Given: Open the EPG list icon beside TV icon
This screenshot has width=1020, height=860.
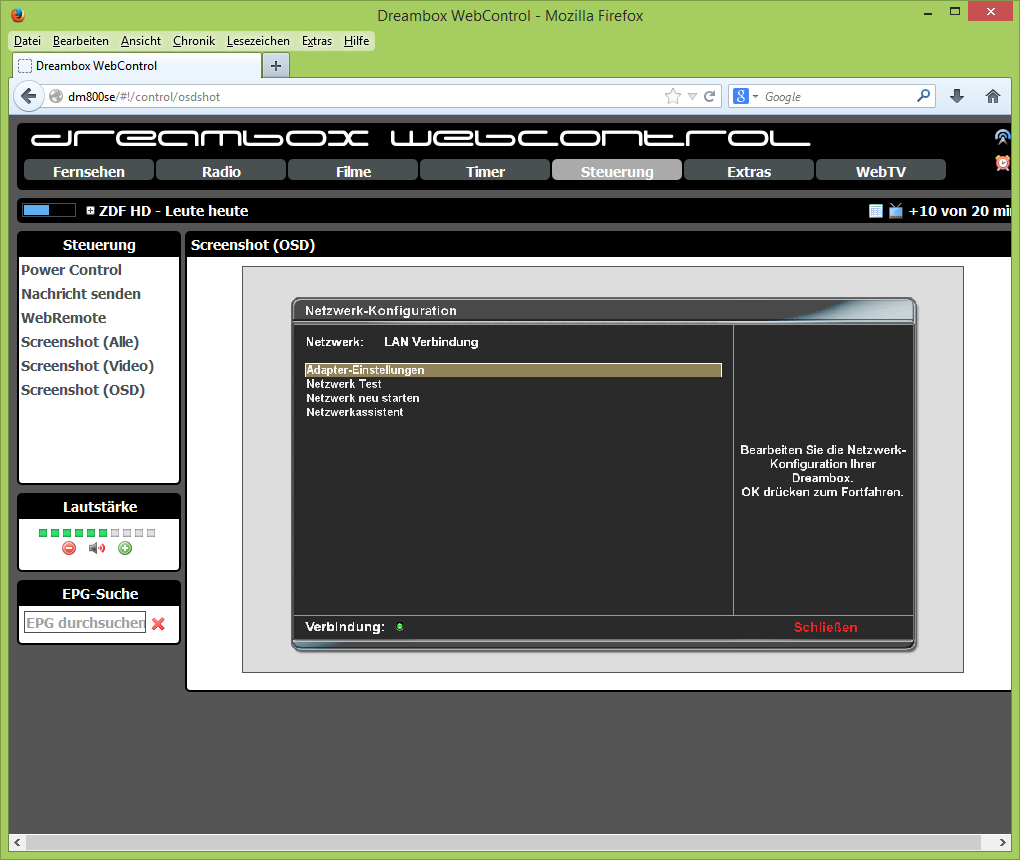Looking at the screenshot, I should tap(876, 211).
